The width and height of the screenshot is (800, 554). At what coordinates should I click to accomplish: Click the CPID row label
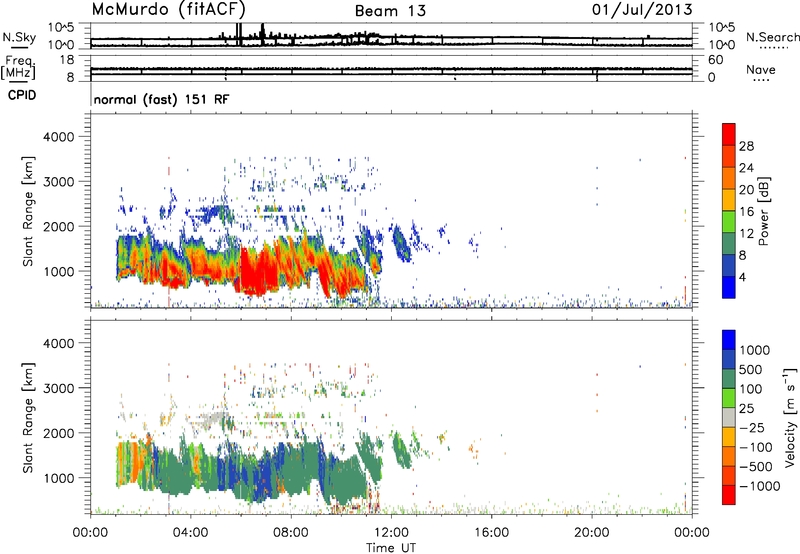22,95
